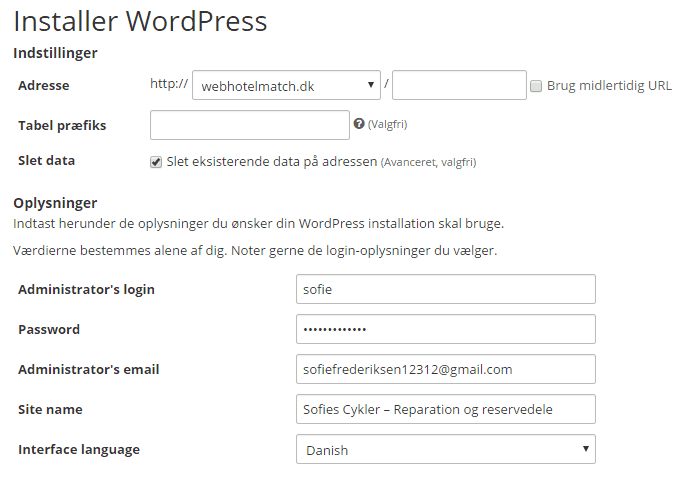685x492 pixels.
Task: Click the Site name label
Action: coord(50,409)
